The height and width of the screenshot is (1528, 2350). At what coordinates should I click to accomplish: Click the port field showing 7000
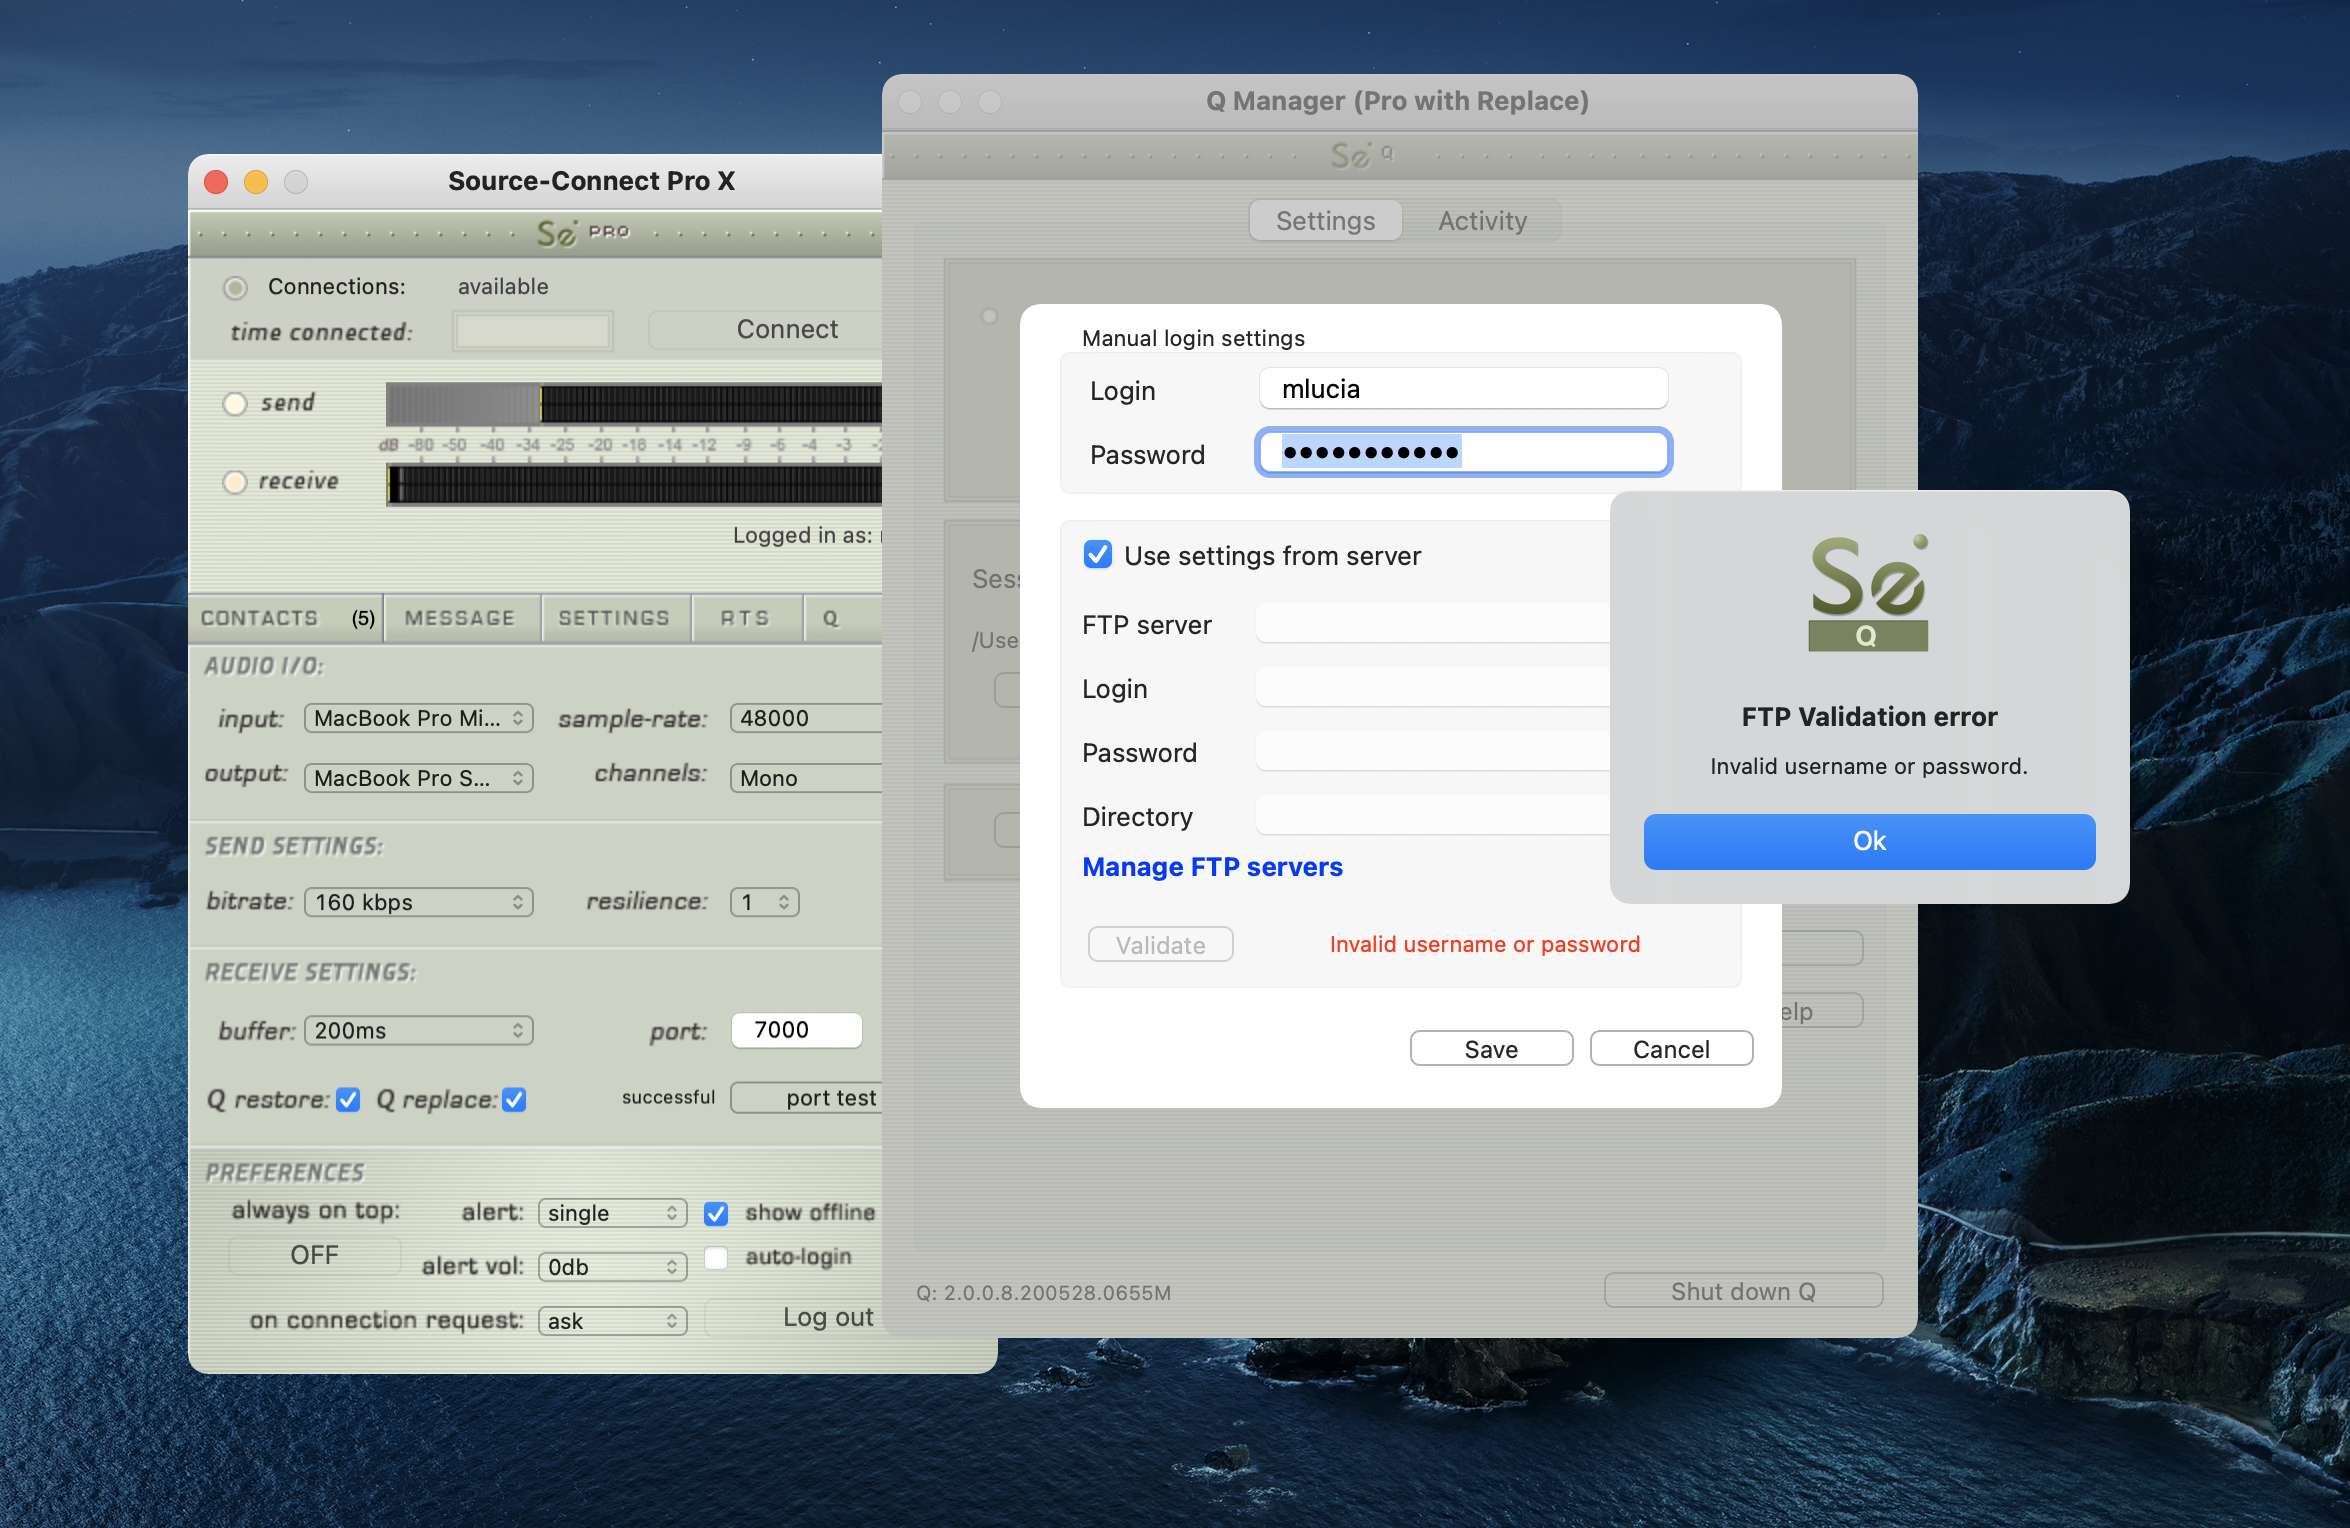[x=796, y=1030]
